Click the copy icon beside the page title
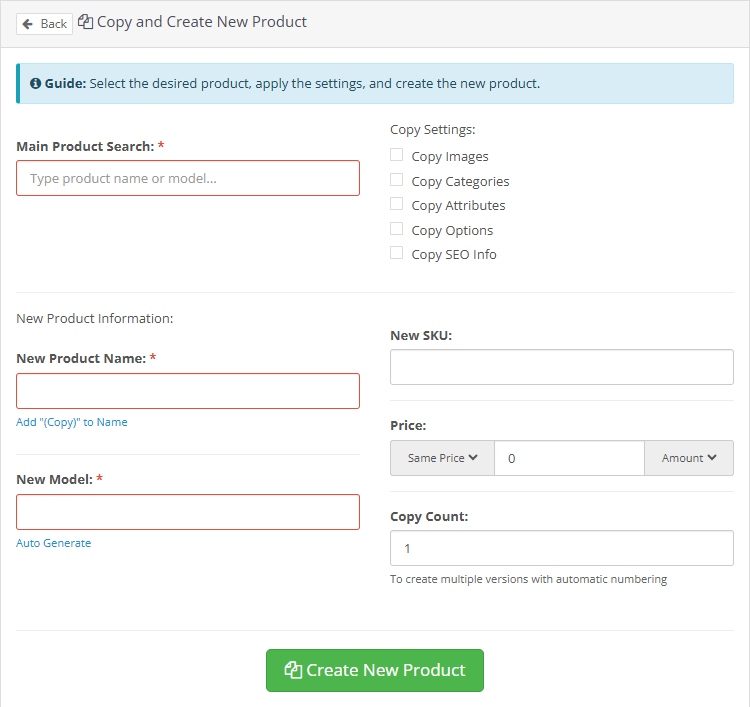This screenshot has width=750, height=707. 86,22
